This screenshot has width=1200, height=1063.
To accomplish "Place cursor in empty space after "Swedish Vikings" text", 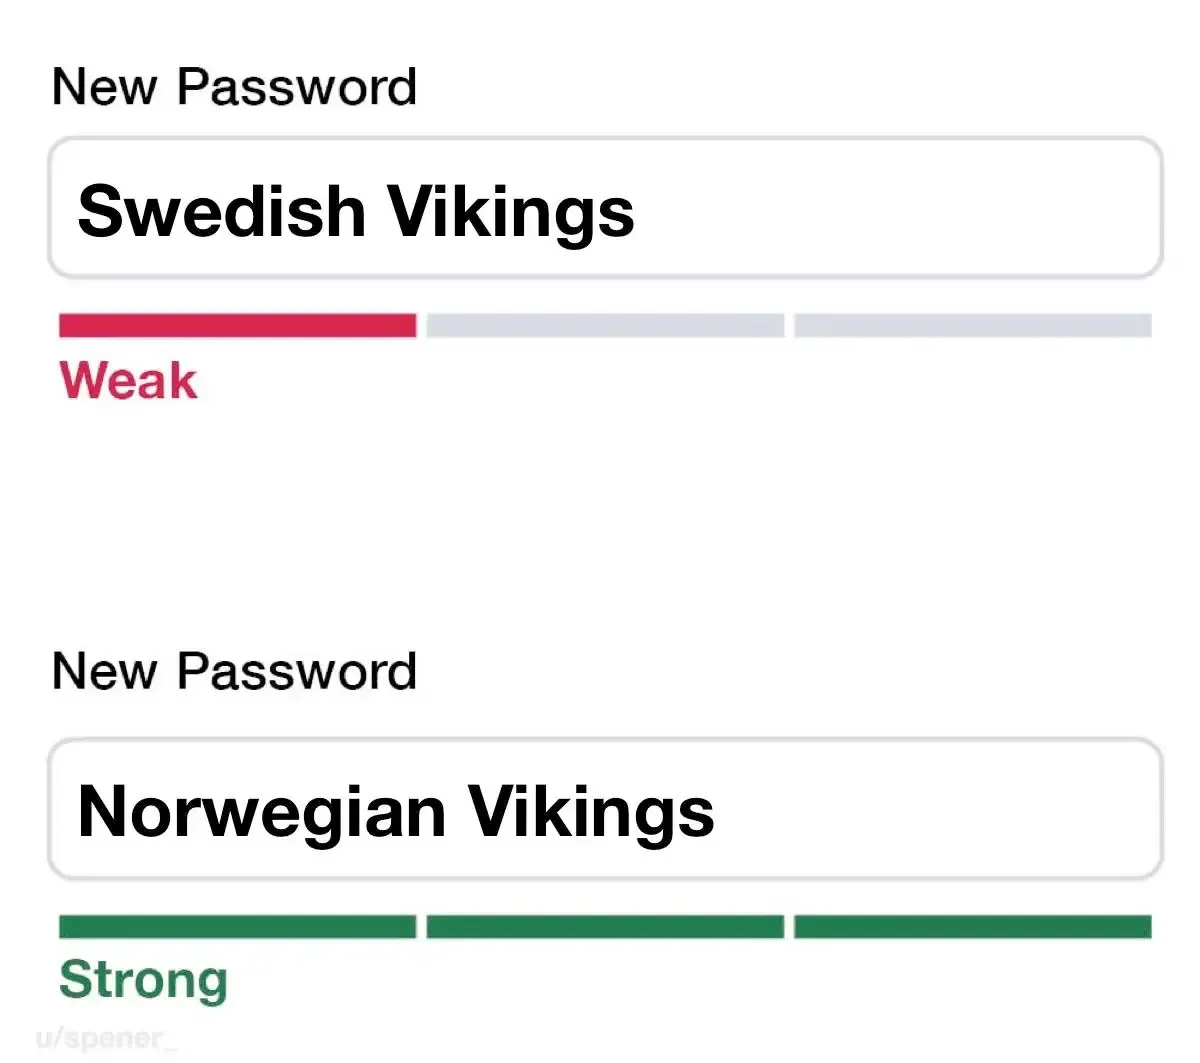I will pos(900,210).
